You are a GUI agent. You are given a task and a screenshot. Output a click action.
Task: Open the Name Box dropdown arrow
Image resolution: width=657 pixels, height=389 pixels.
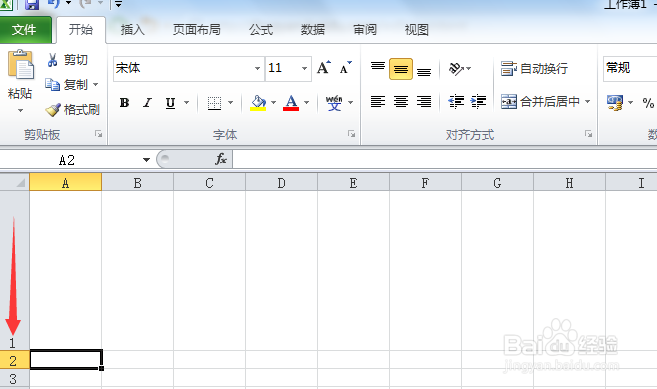(146, 160)
